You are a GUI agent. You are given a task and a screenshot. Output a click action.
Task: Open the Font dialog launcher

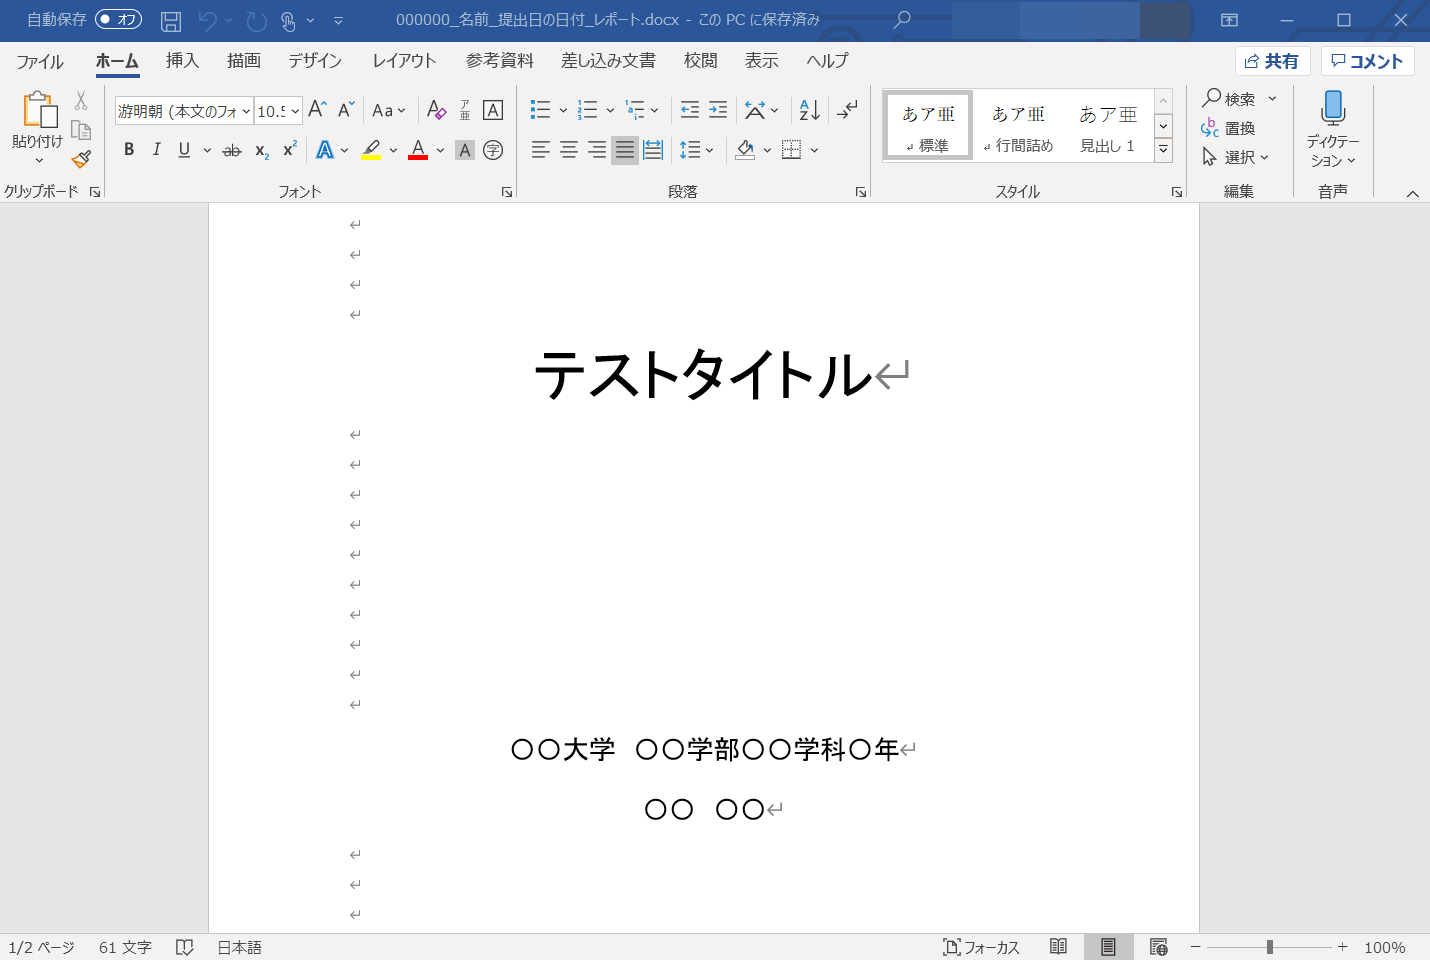click(x=507, y=192)
